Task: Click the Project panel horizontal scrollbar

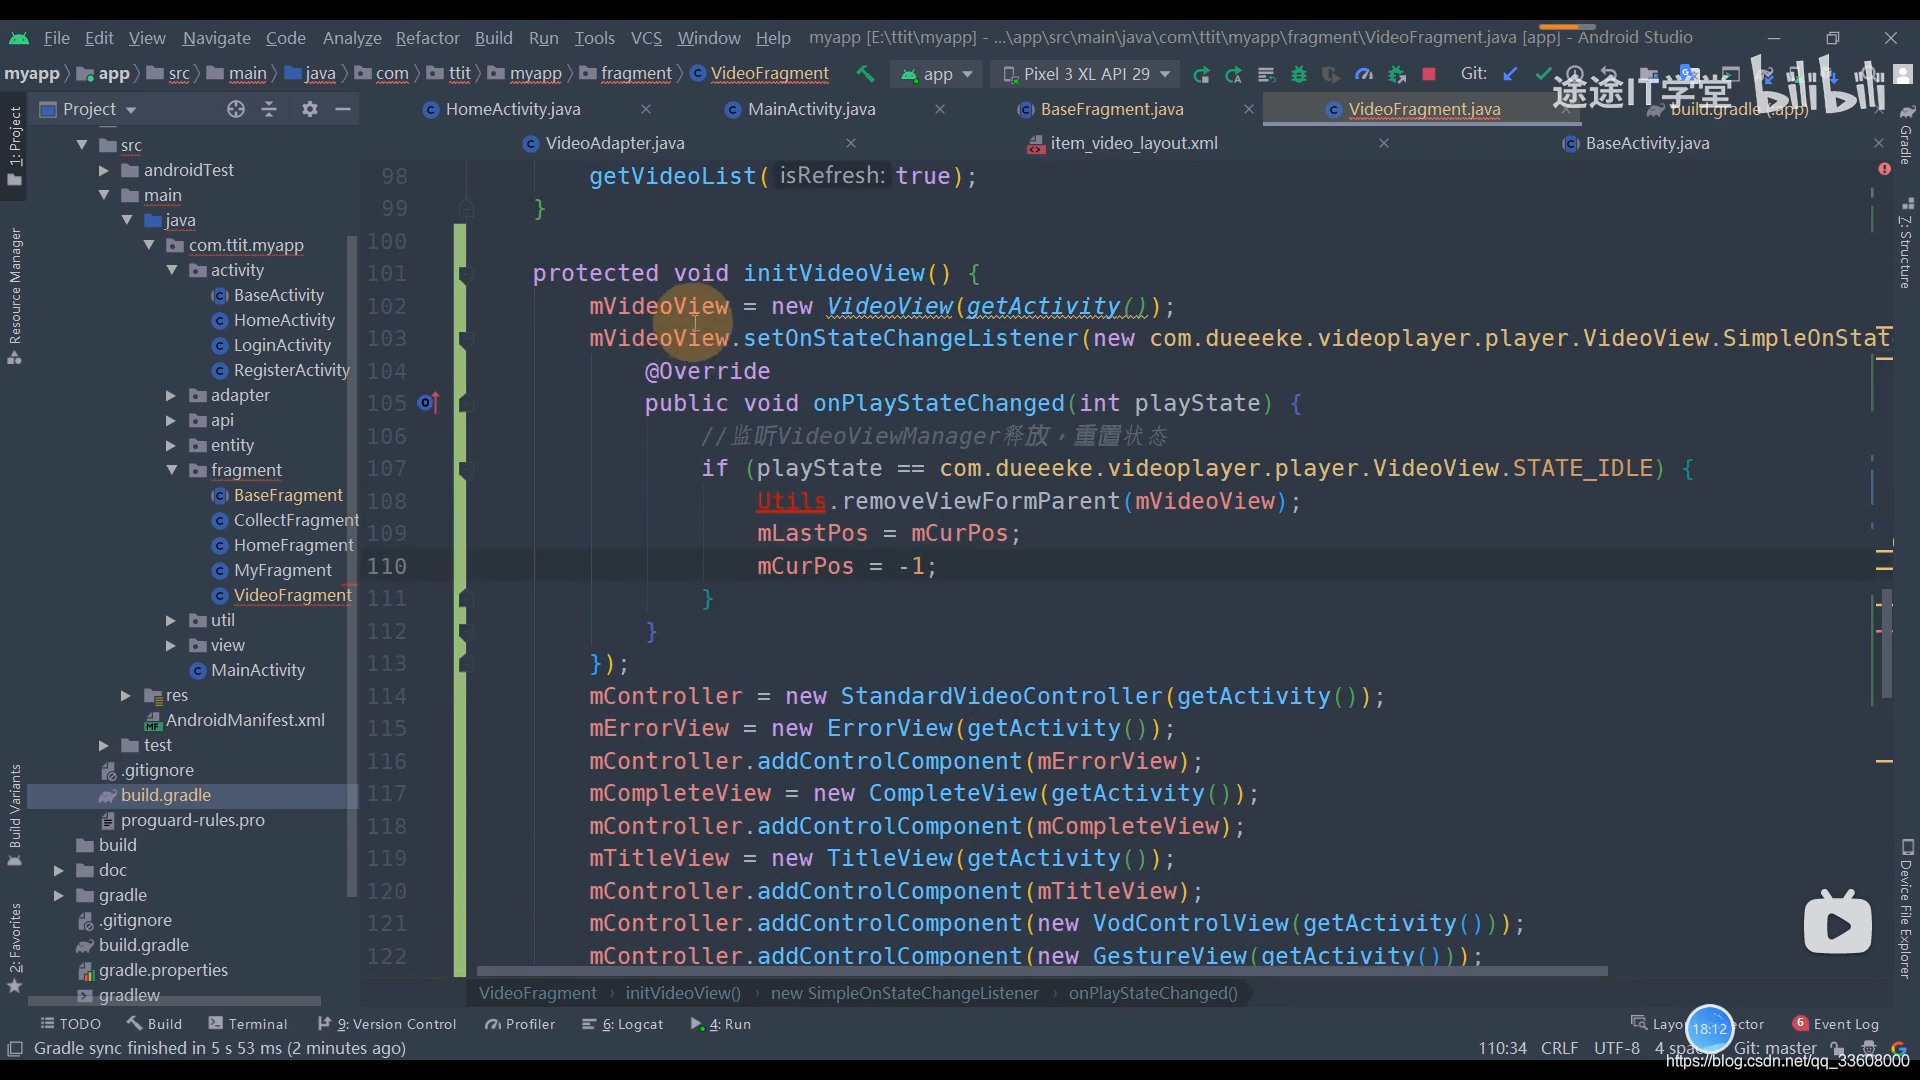Action: pyautogui.click(x=175, y=1000)
